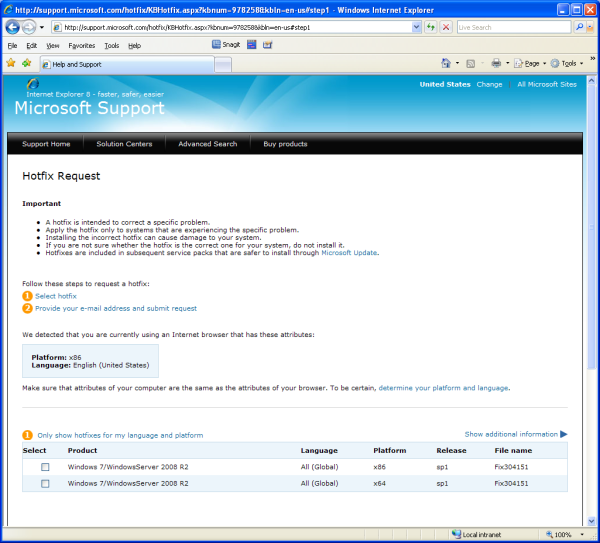Click the green Refresh arrows icon

(x=431, y=27)
